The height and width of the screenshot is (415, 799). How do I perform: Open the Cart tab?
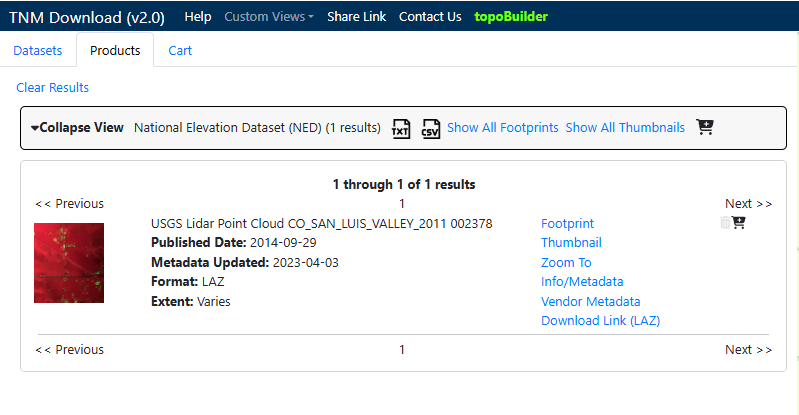(x=180, y=51)
